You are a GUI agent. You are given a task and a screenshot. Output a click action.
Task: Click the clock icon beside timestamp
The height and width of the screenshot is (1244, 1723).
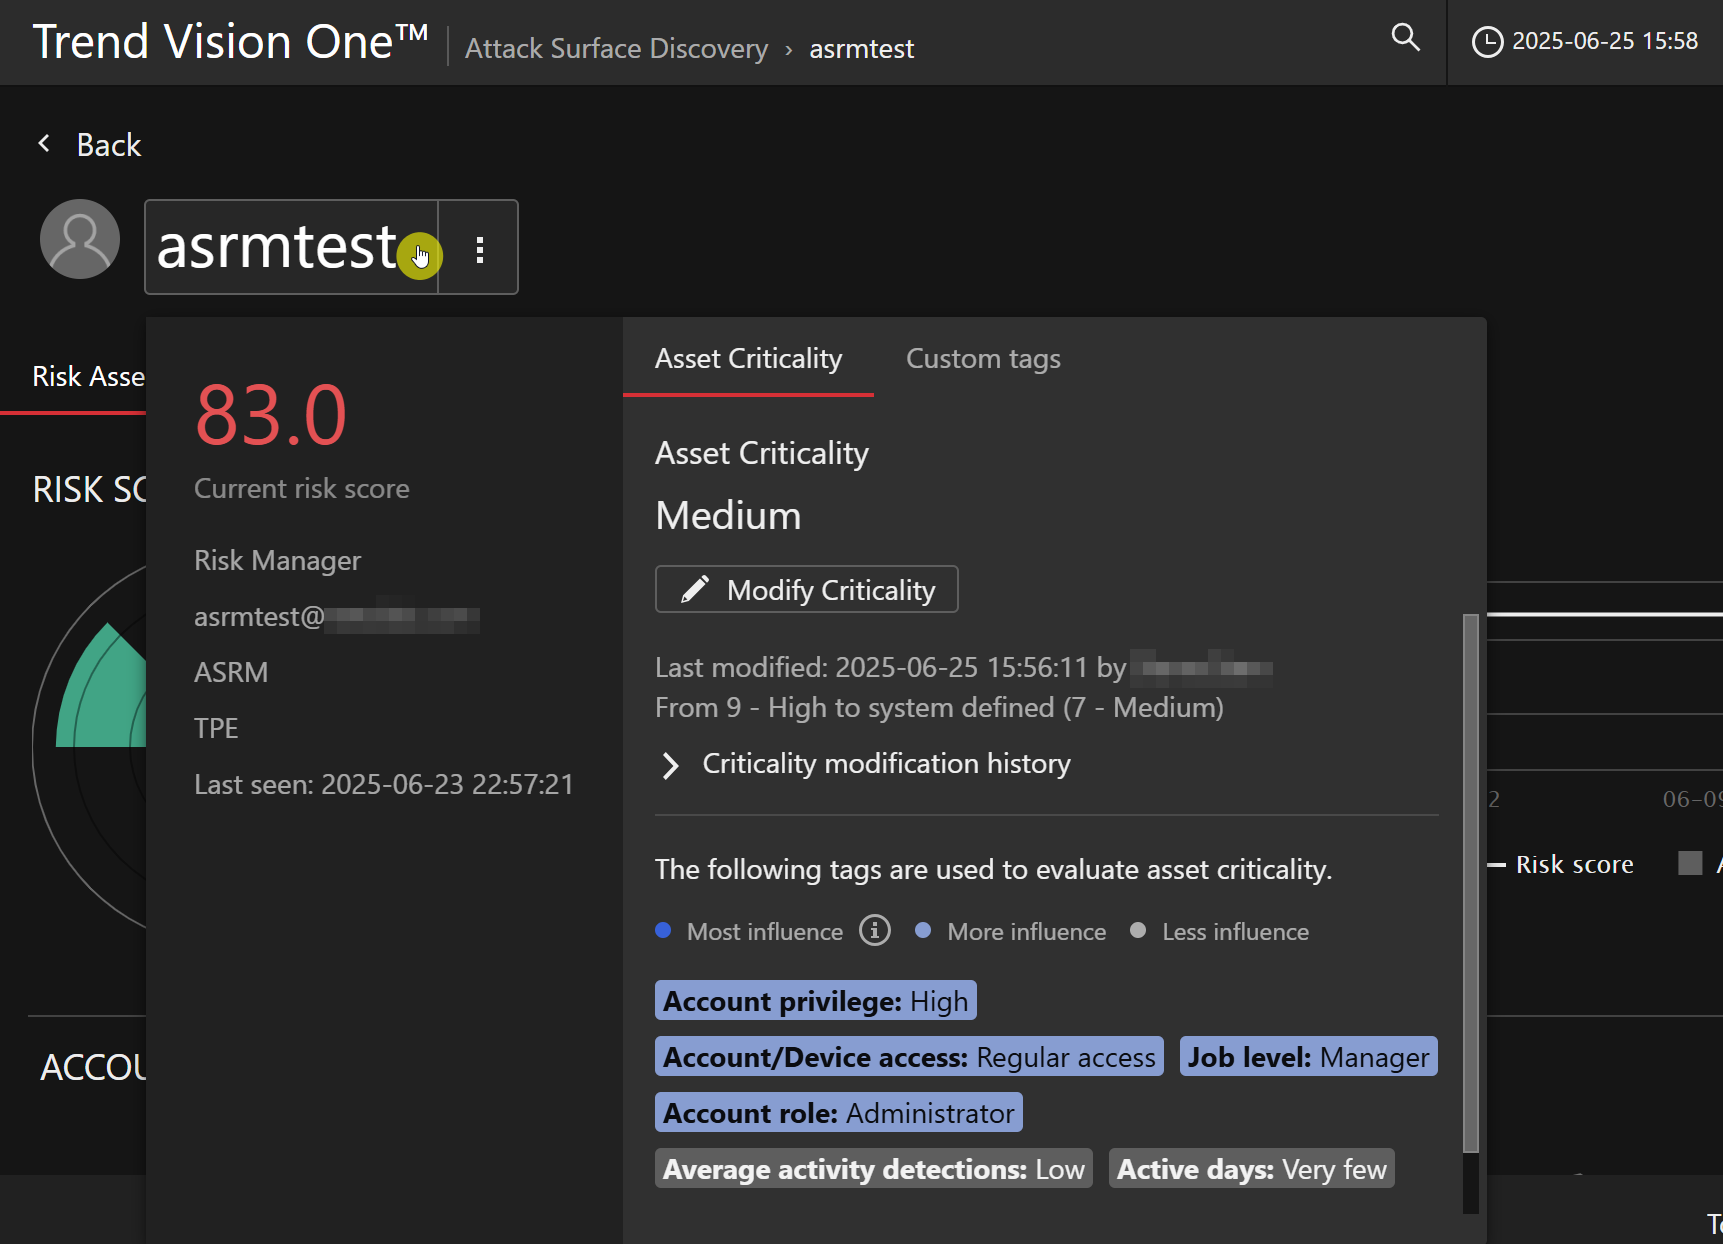click(x=1487, y=42)
